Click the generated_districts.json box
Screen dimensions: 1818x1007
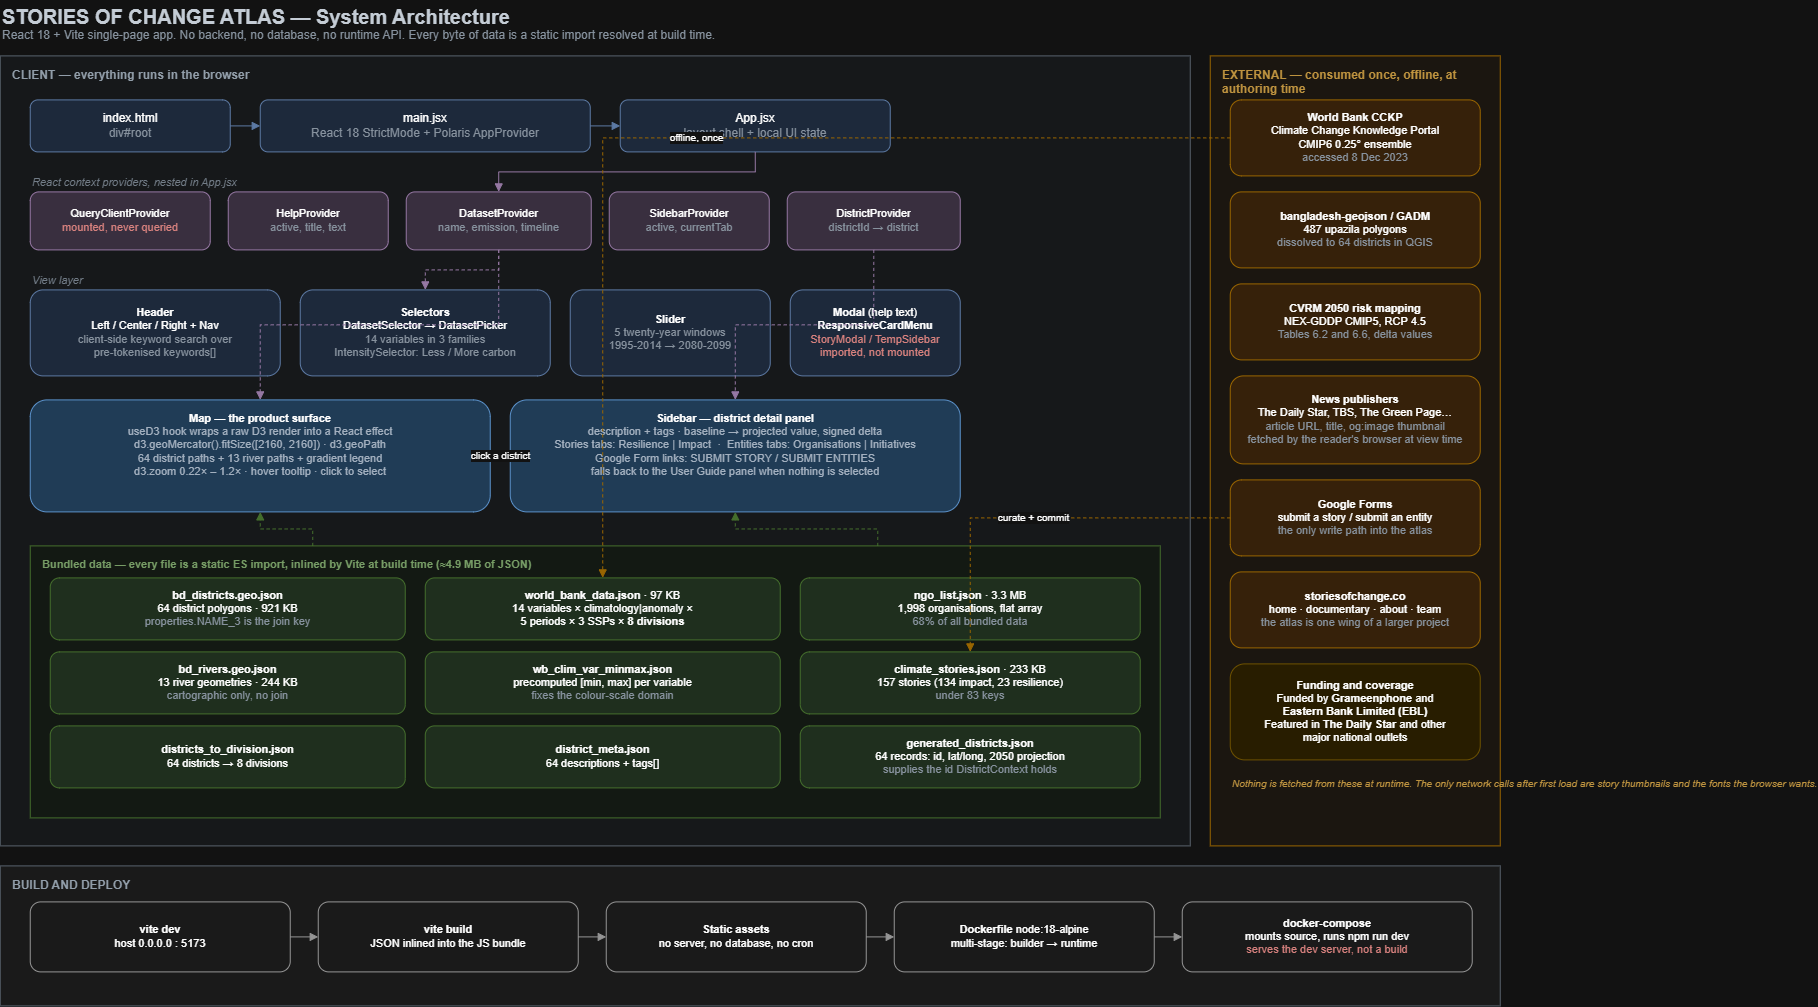pyautogui.click(x=970, y=757)
